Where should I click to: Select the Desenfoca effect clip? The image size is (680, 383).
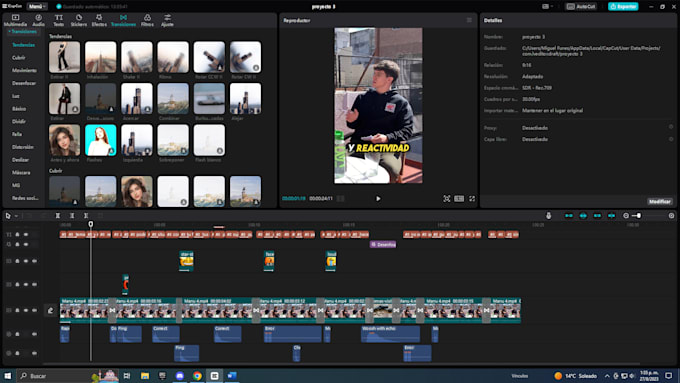383,245
